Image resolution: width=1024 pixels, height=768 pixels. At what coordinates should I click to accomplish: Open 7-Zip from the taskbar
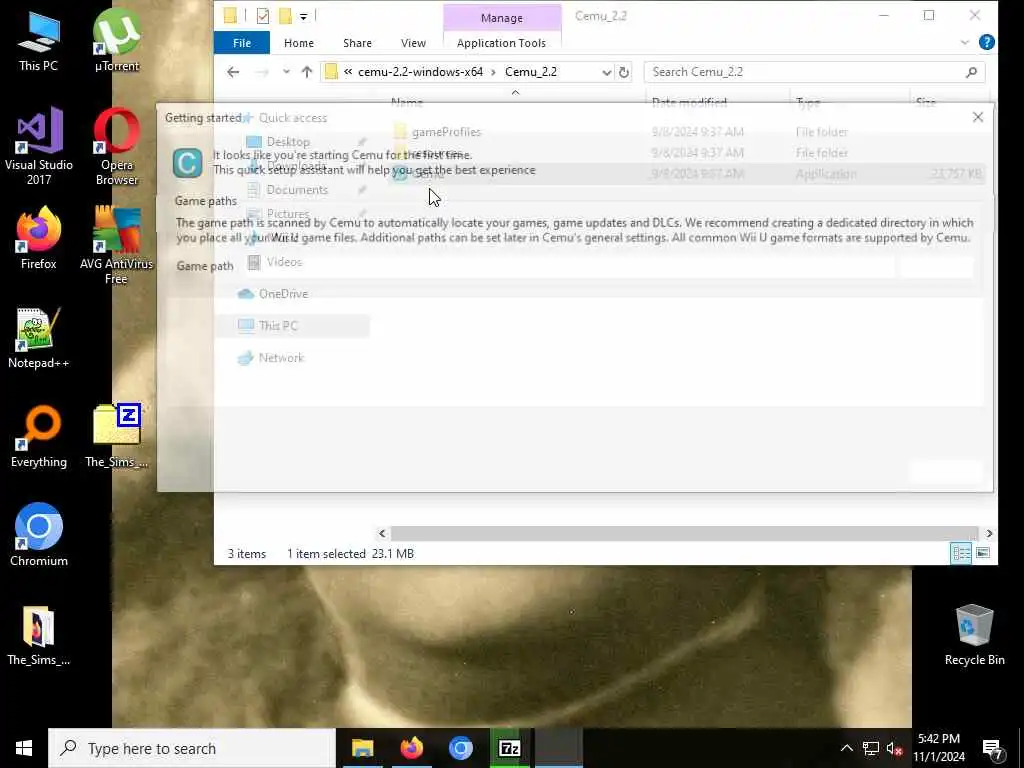click(x=509, y=748)
